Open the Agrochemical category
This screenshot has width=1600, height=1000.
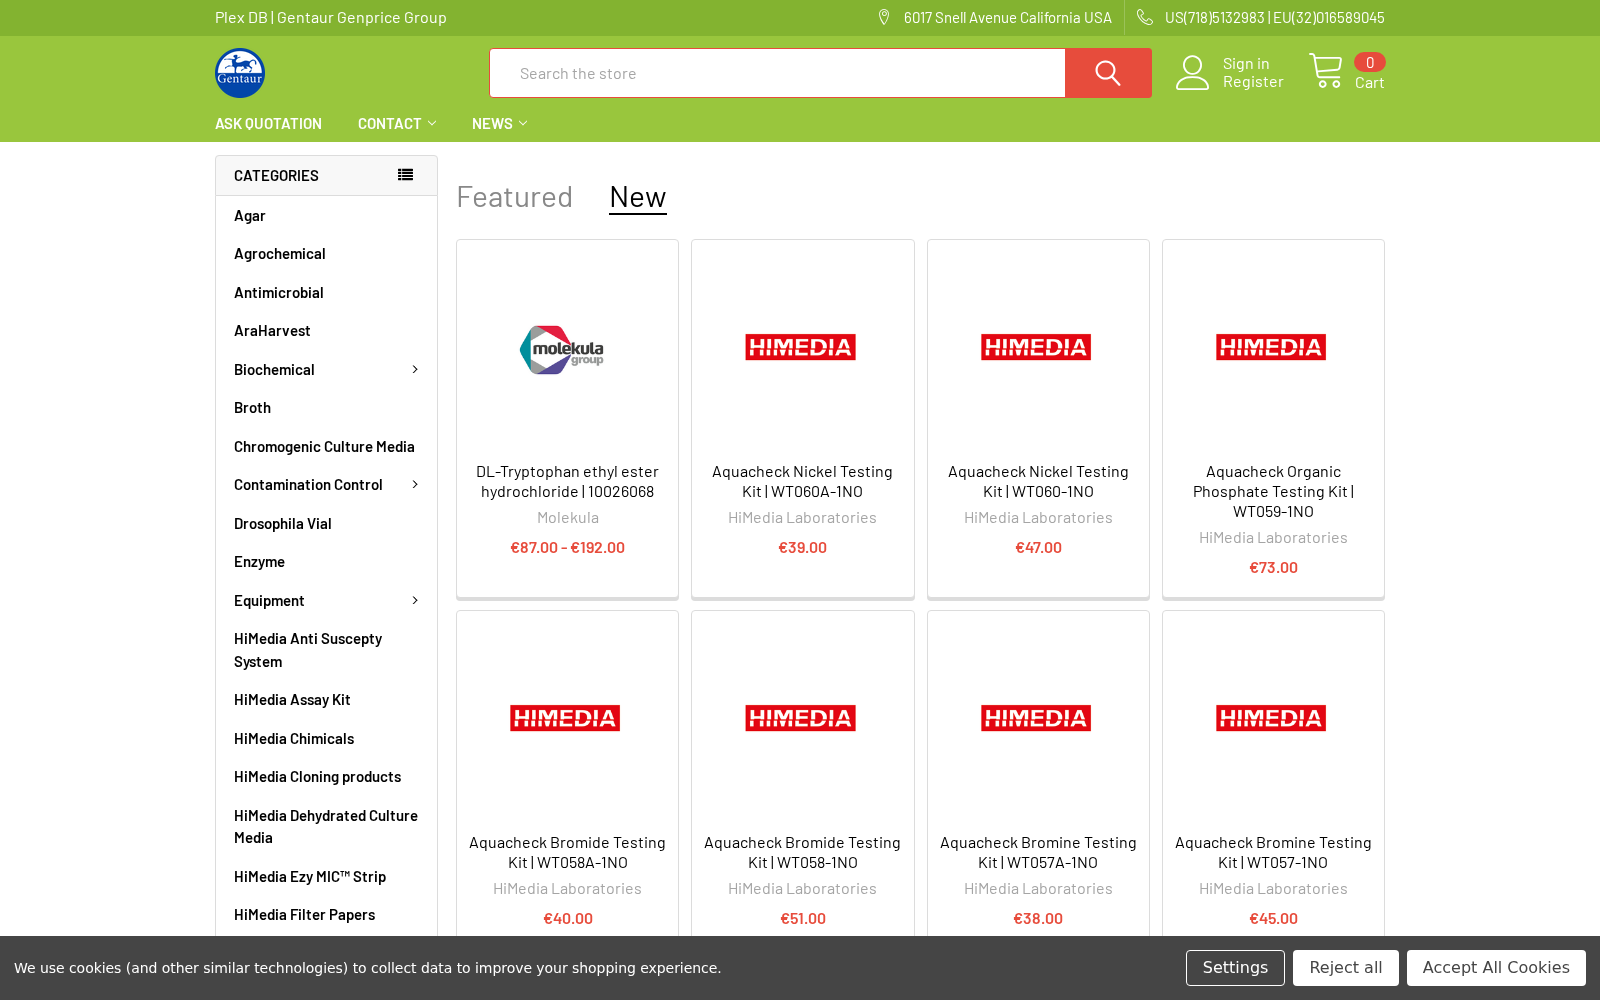coord(280,254)
